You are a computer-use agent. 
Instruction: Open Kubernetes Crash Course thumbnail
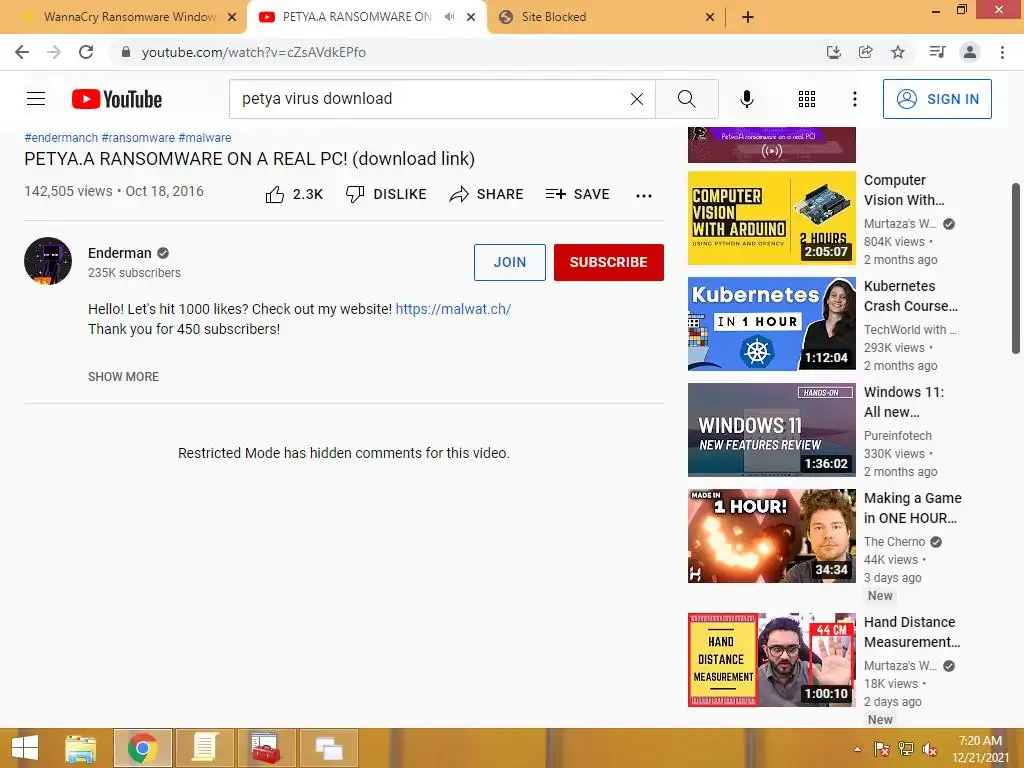pyautogui.click(x=771, y=324)
